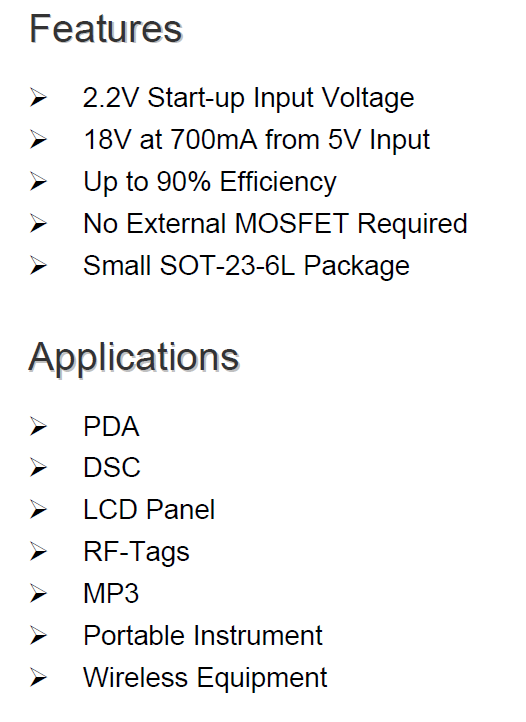Click the DSC list item
The image size is (526, 722).
pos(111,468)
